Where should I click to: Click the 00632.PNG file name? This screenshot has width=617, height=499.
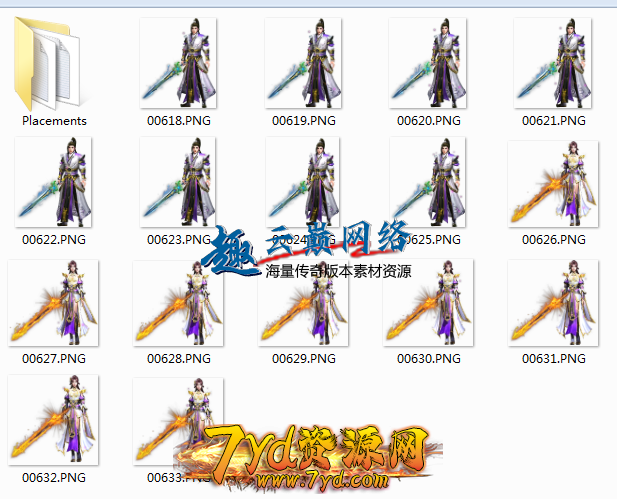(54, 478)
